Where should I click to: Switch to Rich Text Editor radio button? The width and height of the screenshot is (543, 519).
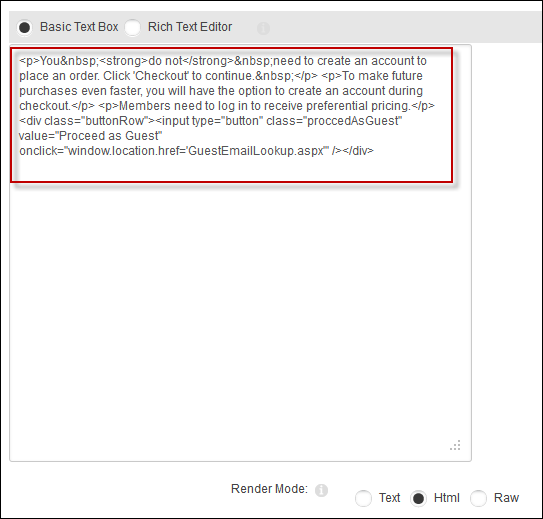coord(132,27)
